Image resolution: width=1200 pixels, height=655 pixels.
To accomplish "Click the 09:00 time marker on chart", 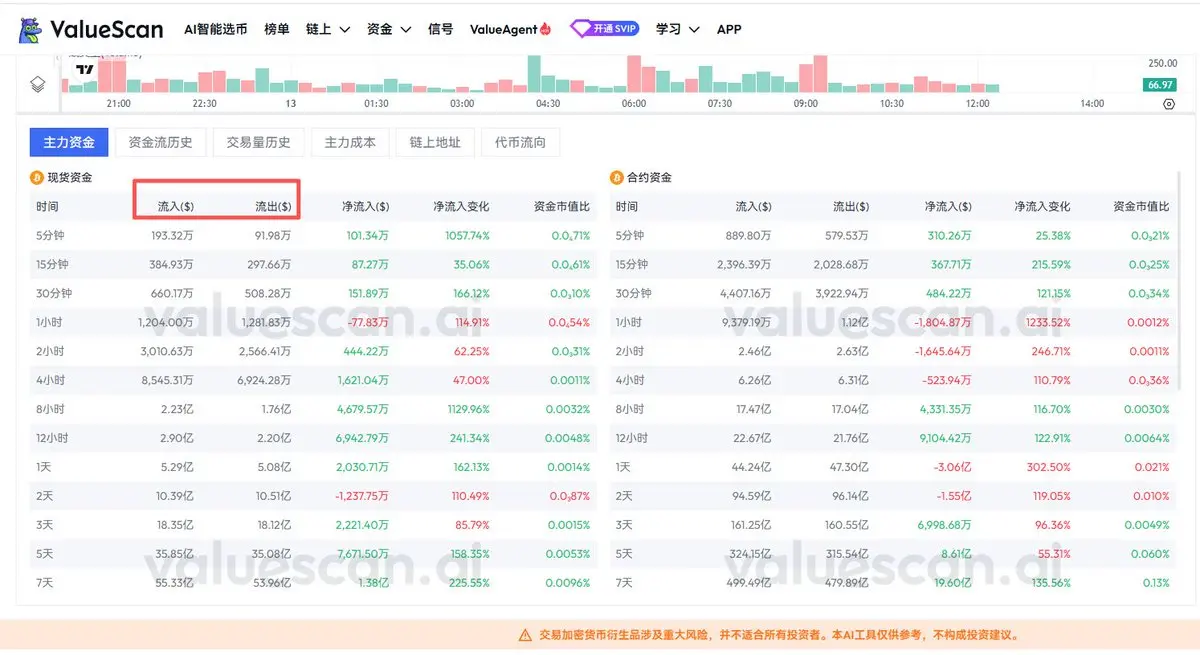I will (x=805, y=104).
